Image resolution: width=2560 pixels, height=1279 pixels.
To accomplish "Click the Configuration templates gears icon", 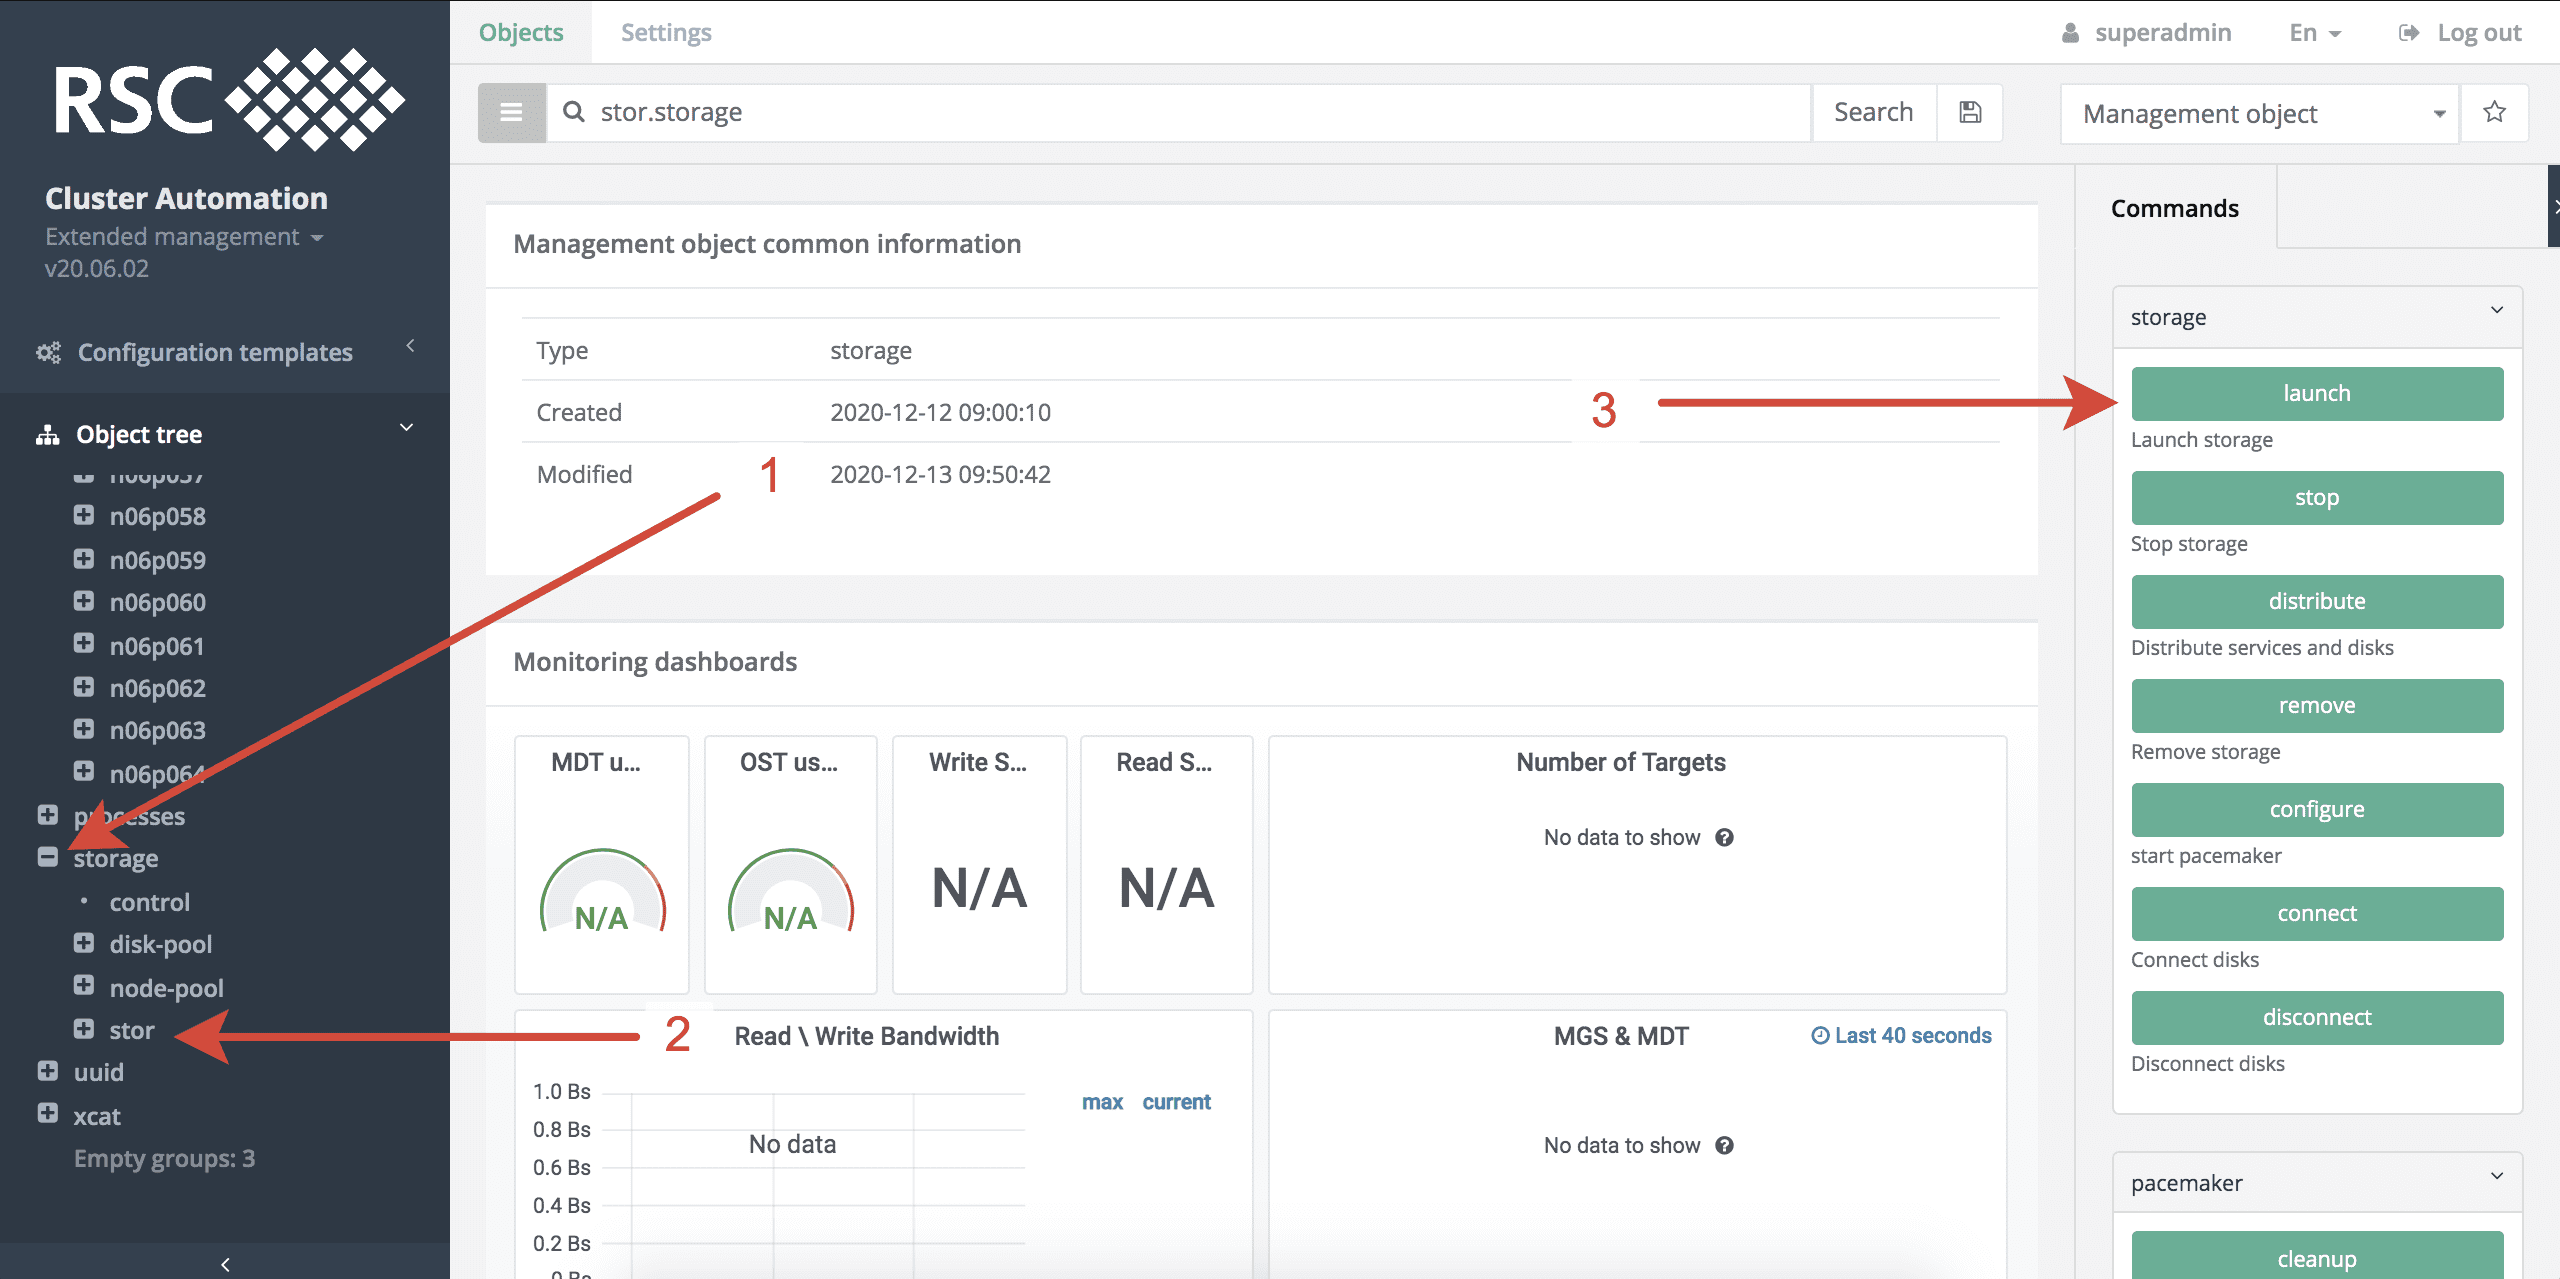I will 48,352.
